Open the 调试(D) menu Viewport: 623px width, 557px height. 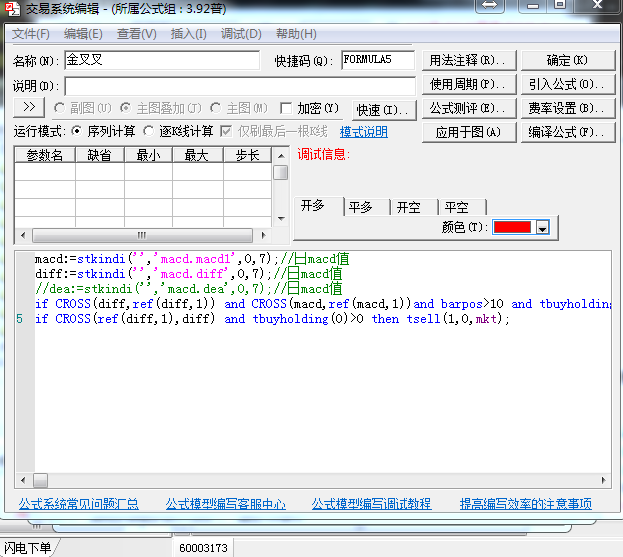241,34
